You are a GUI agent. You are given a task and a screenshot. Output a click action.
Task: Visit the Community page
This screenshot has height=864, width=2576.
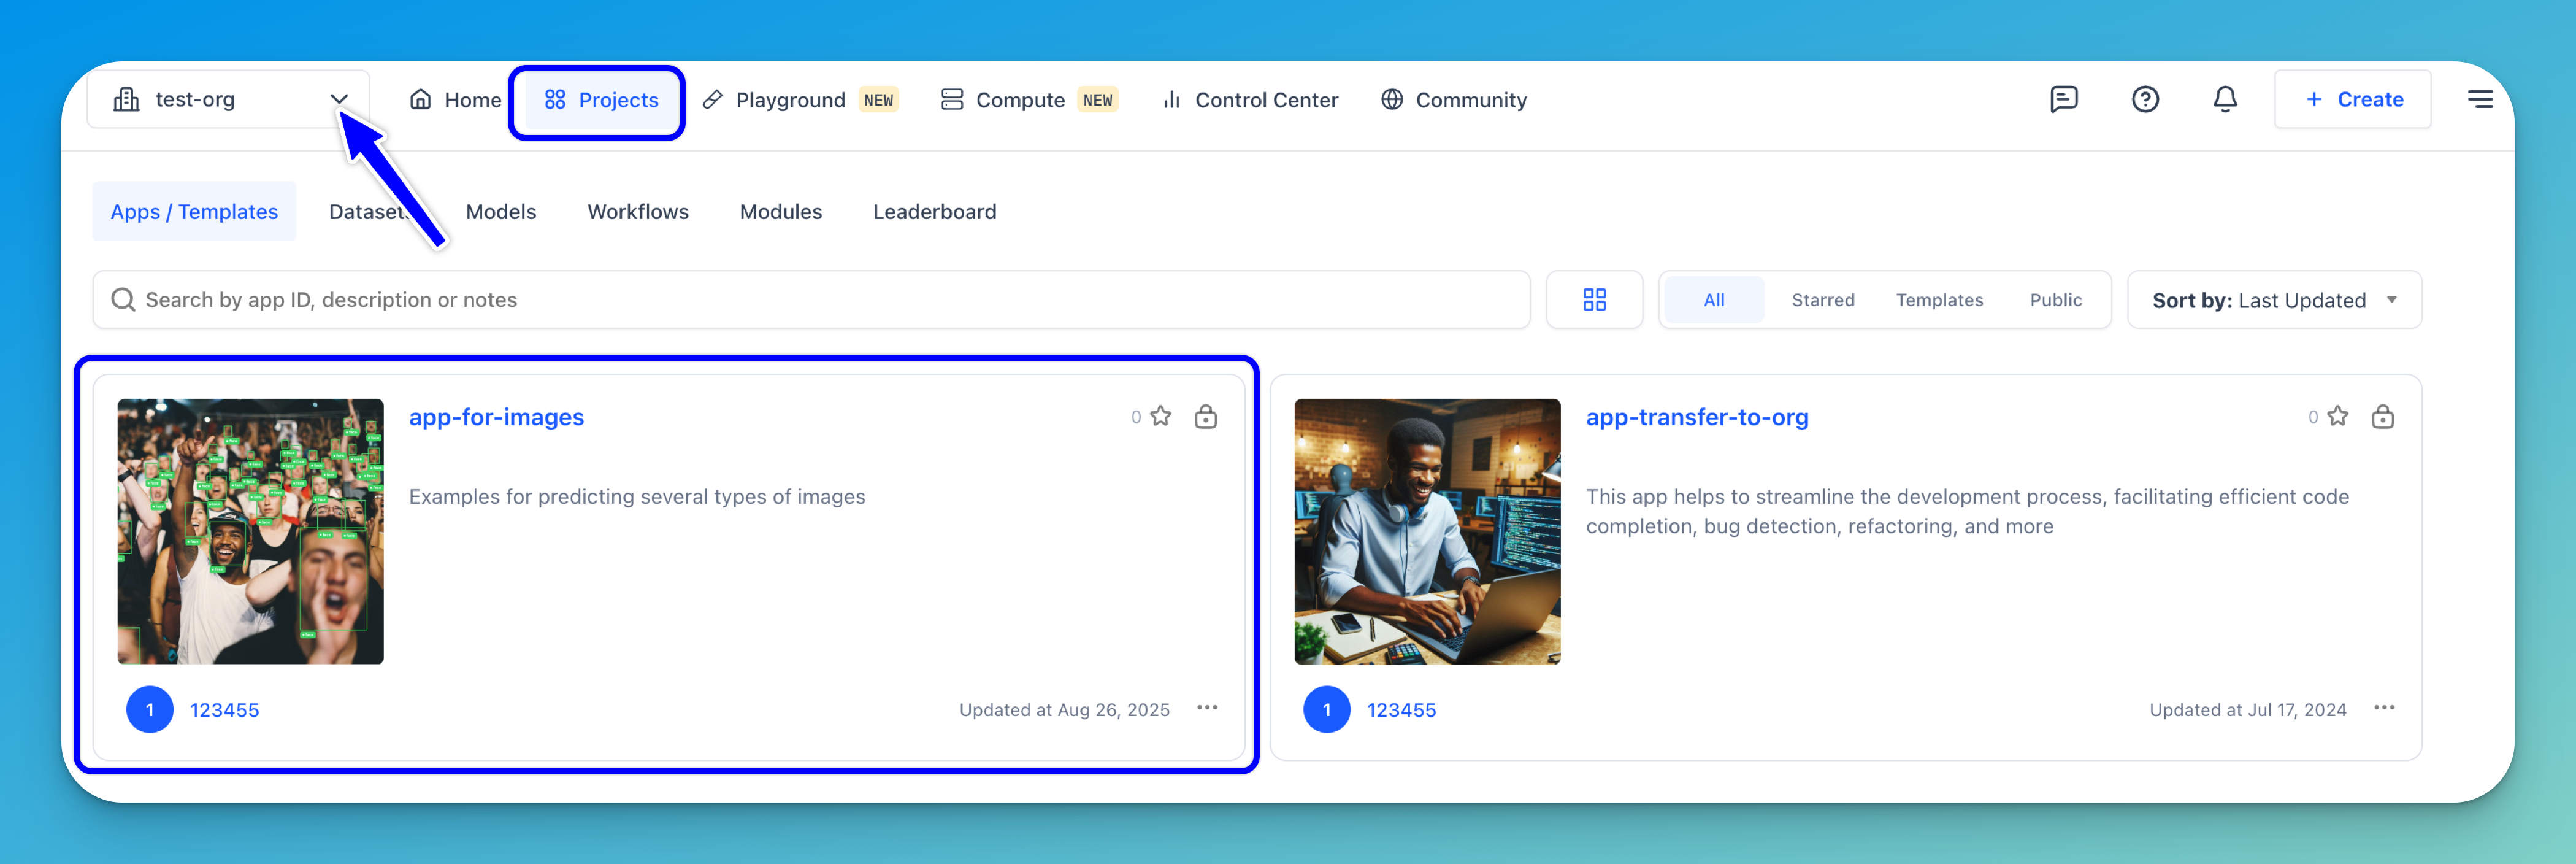(x=1454, y=100)
